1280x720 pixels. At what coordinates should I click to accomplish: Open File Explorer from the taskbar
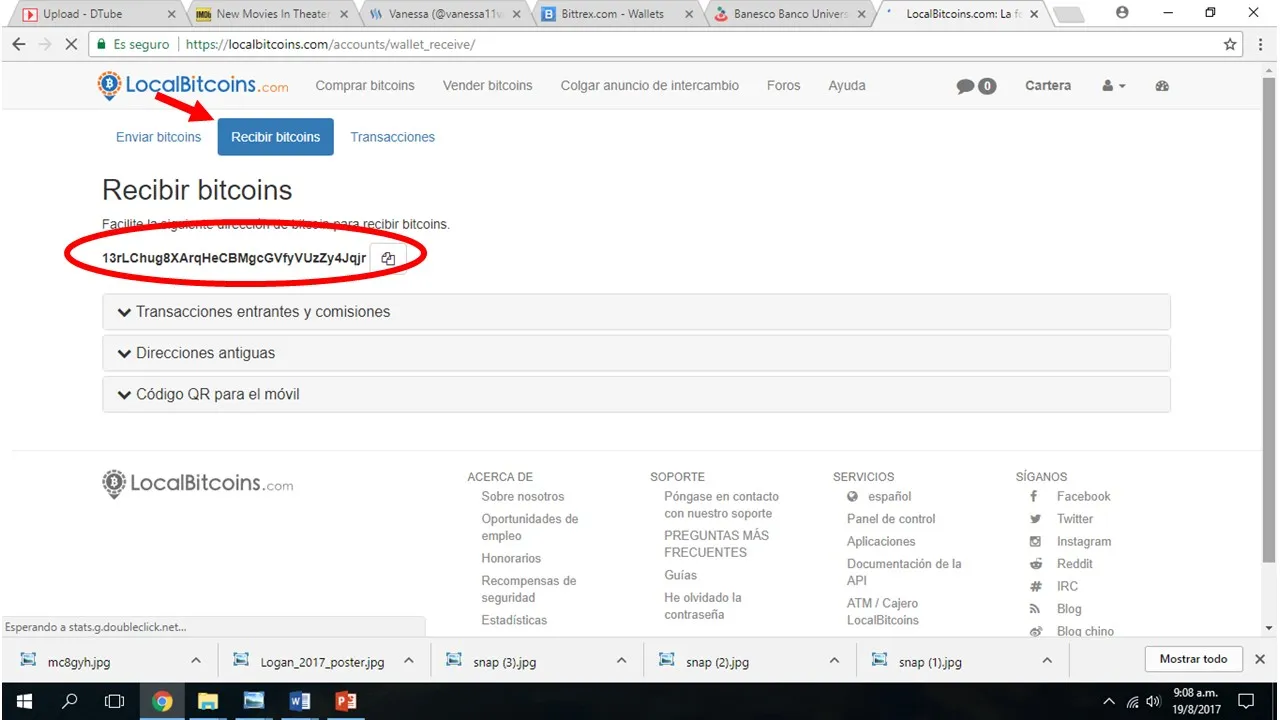(x=207, y=701)
